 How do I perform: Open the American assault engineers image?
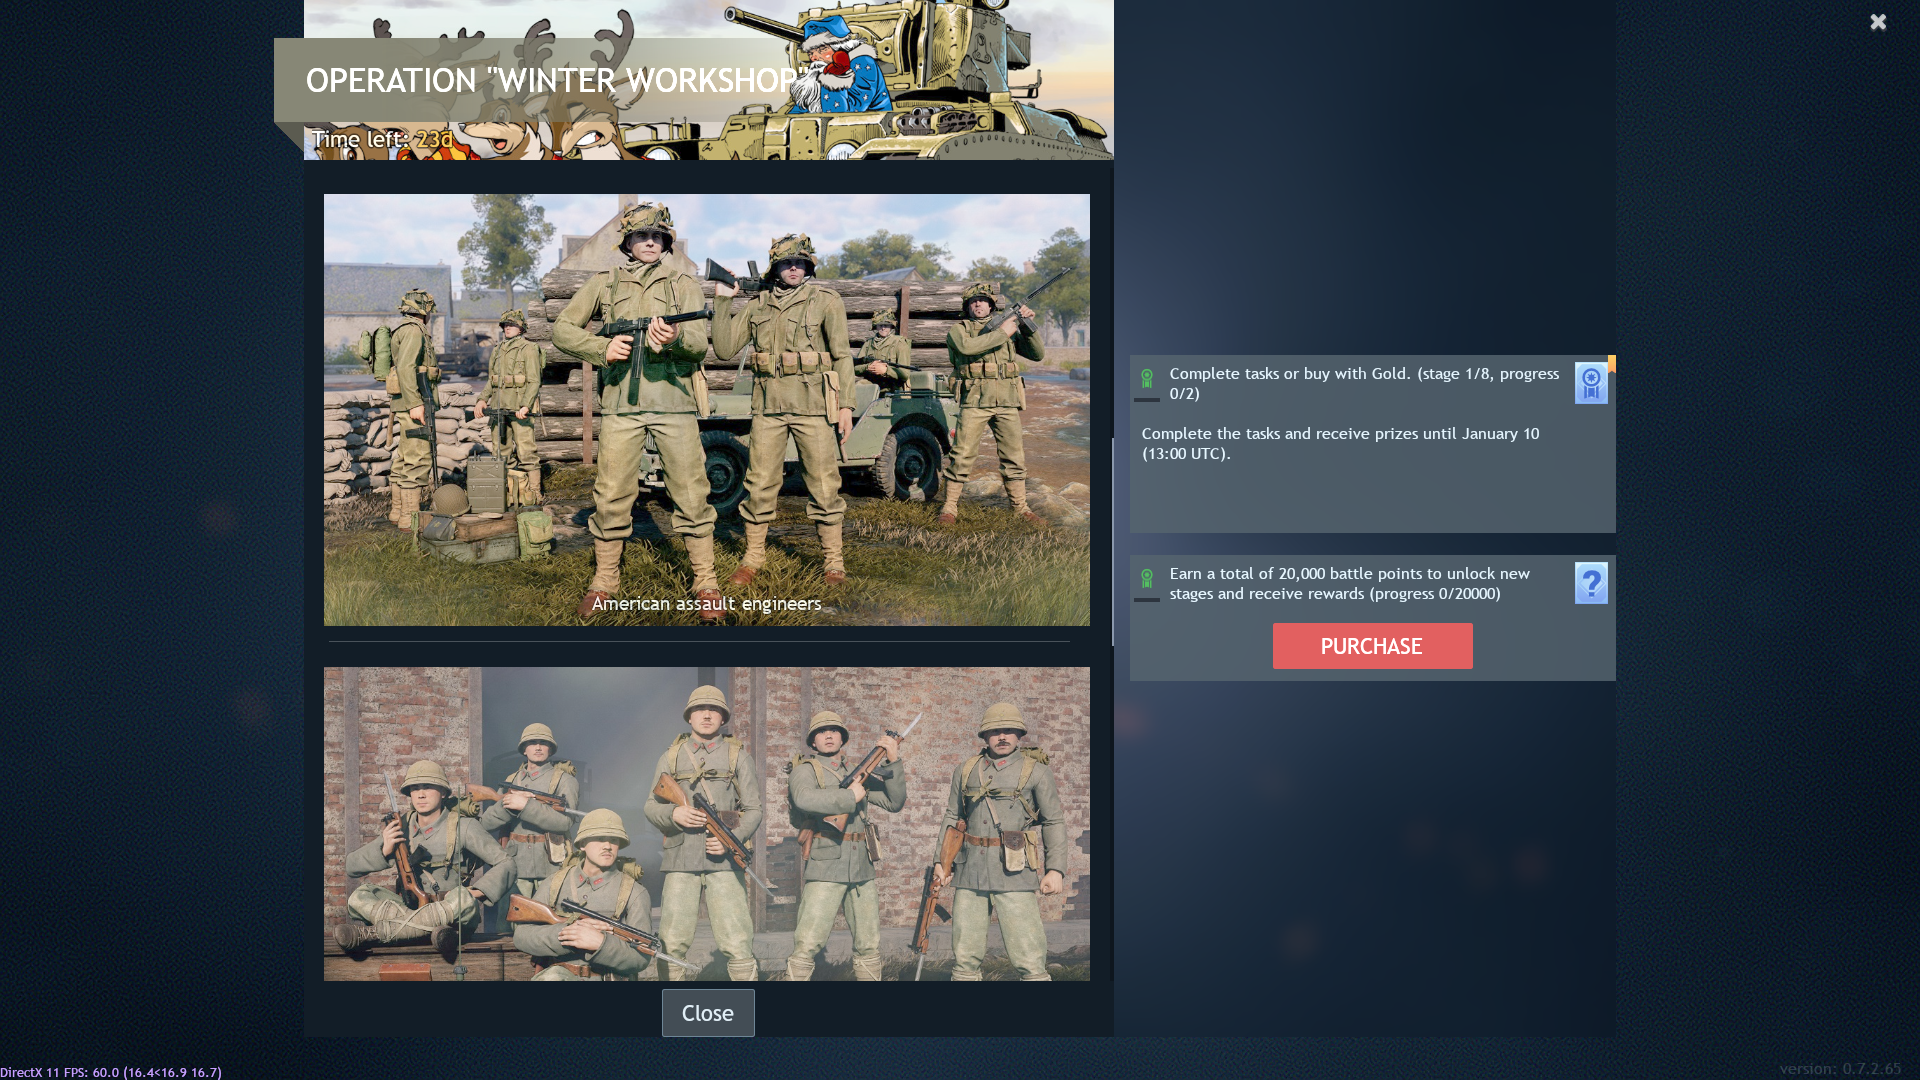tap(706, 400)
